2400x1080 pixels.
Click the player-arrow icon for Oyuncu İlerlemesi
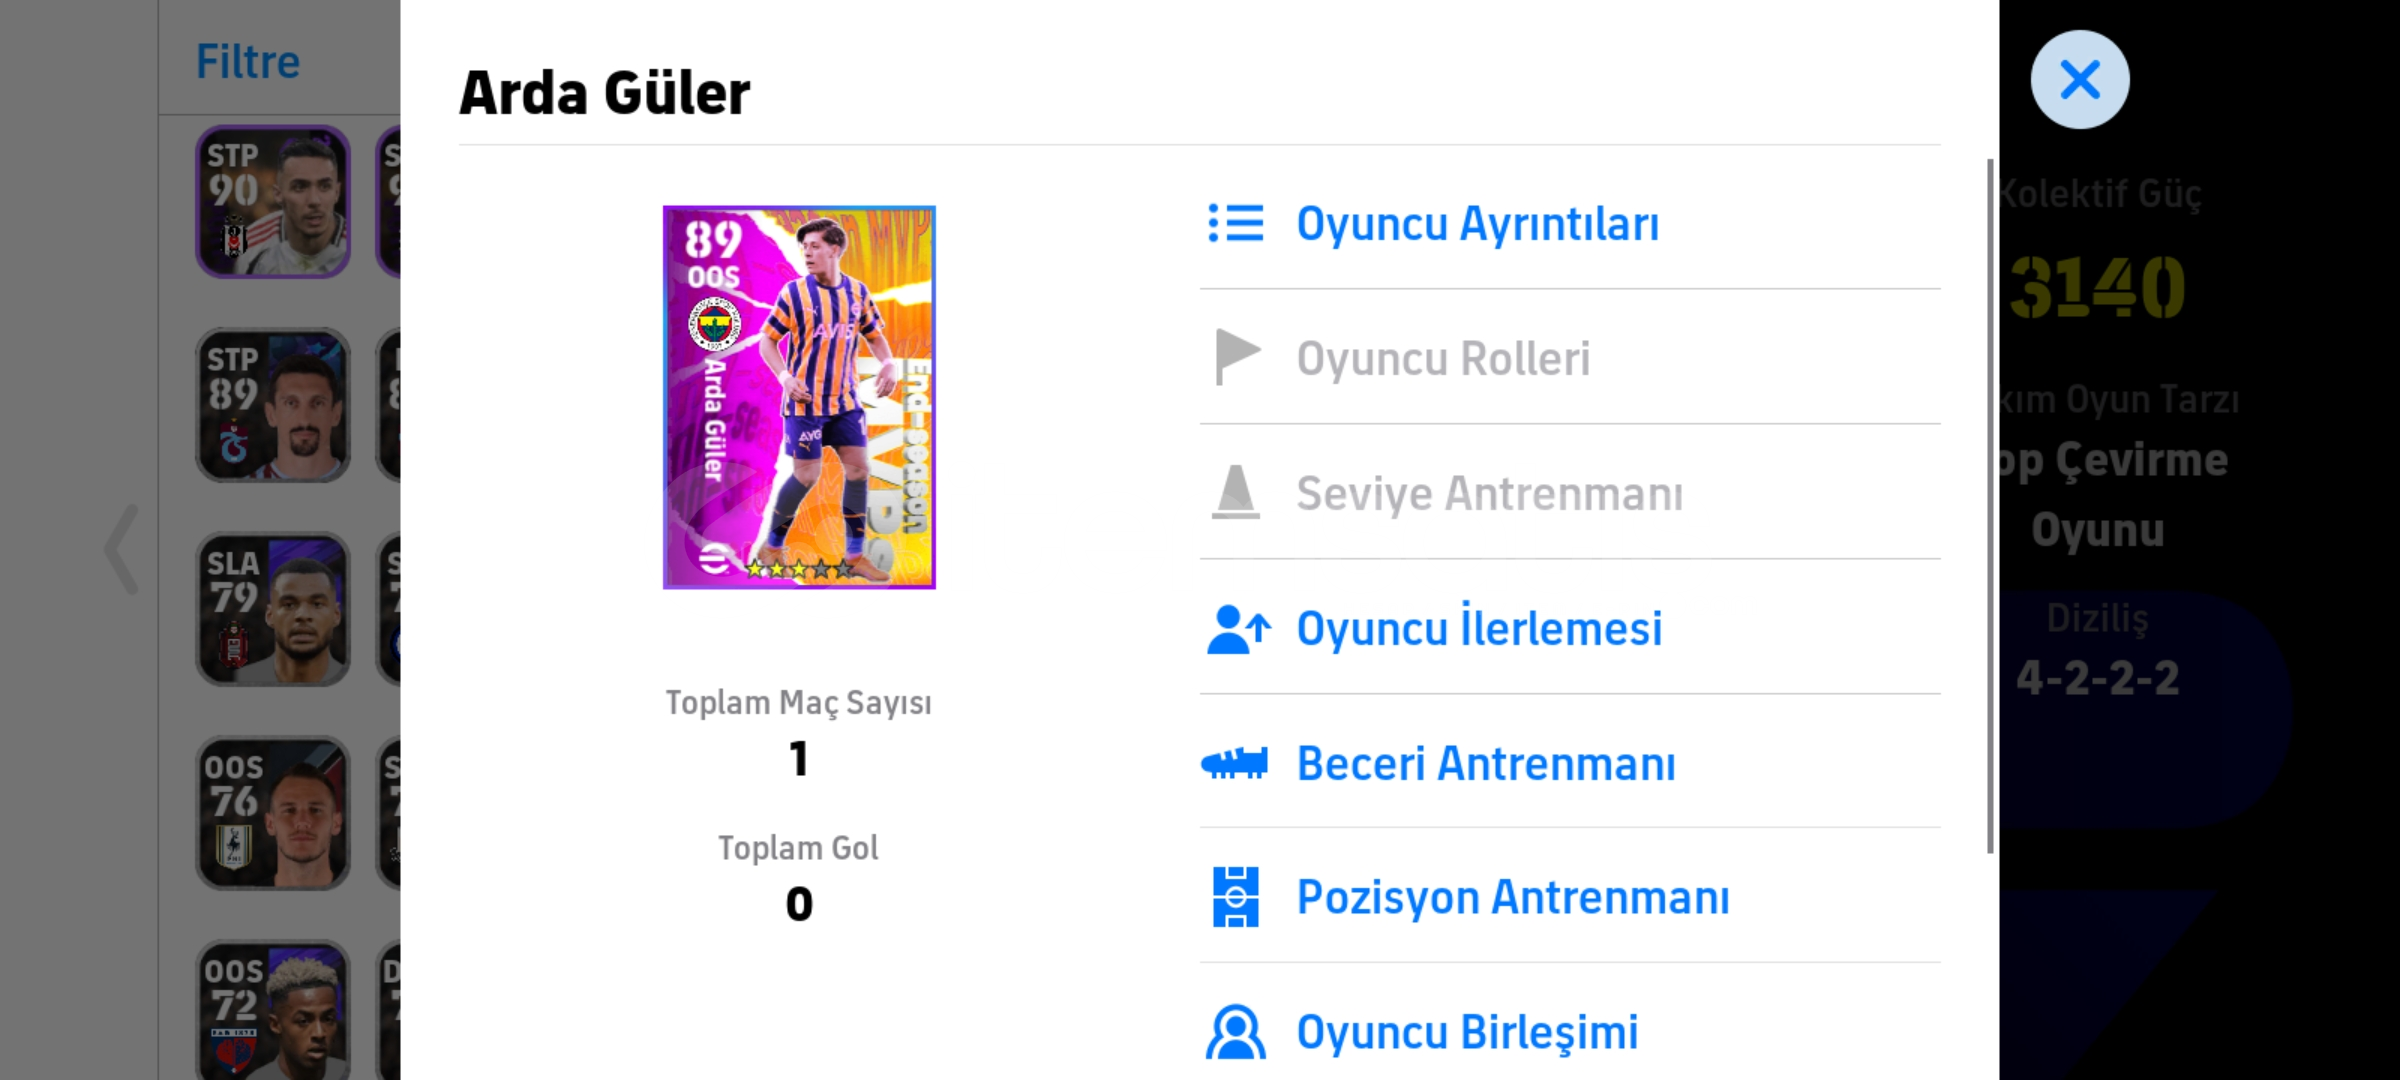click(x=1238, y=629)
